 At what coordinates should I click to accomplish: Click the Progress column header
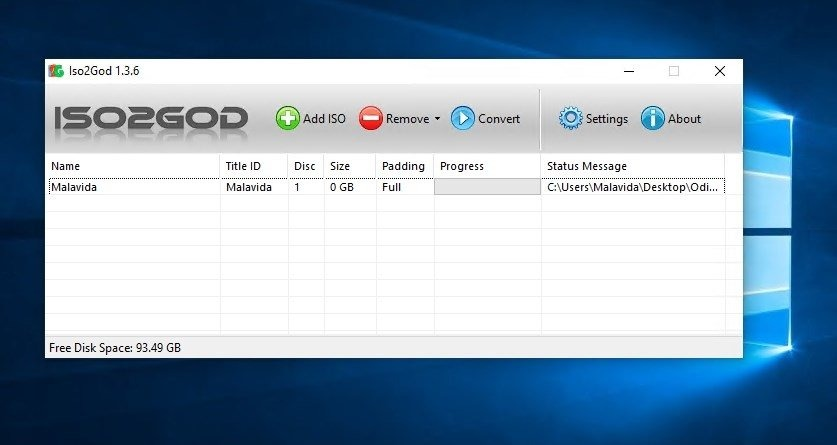487,166
